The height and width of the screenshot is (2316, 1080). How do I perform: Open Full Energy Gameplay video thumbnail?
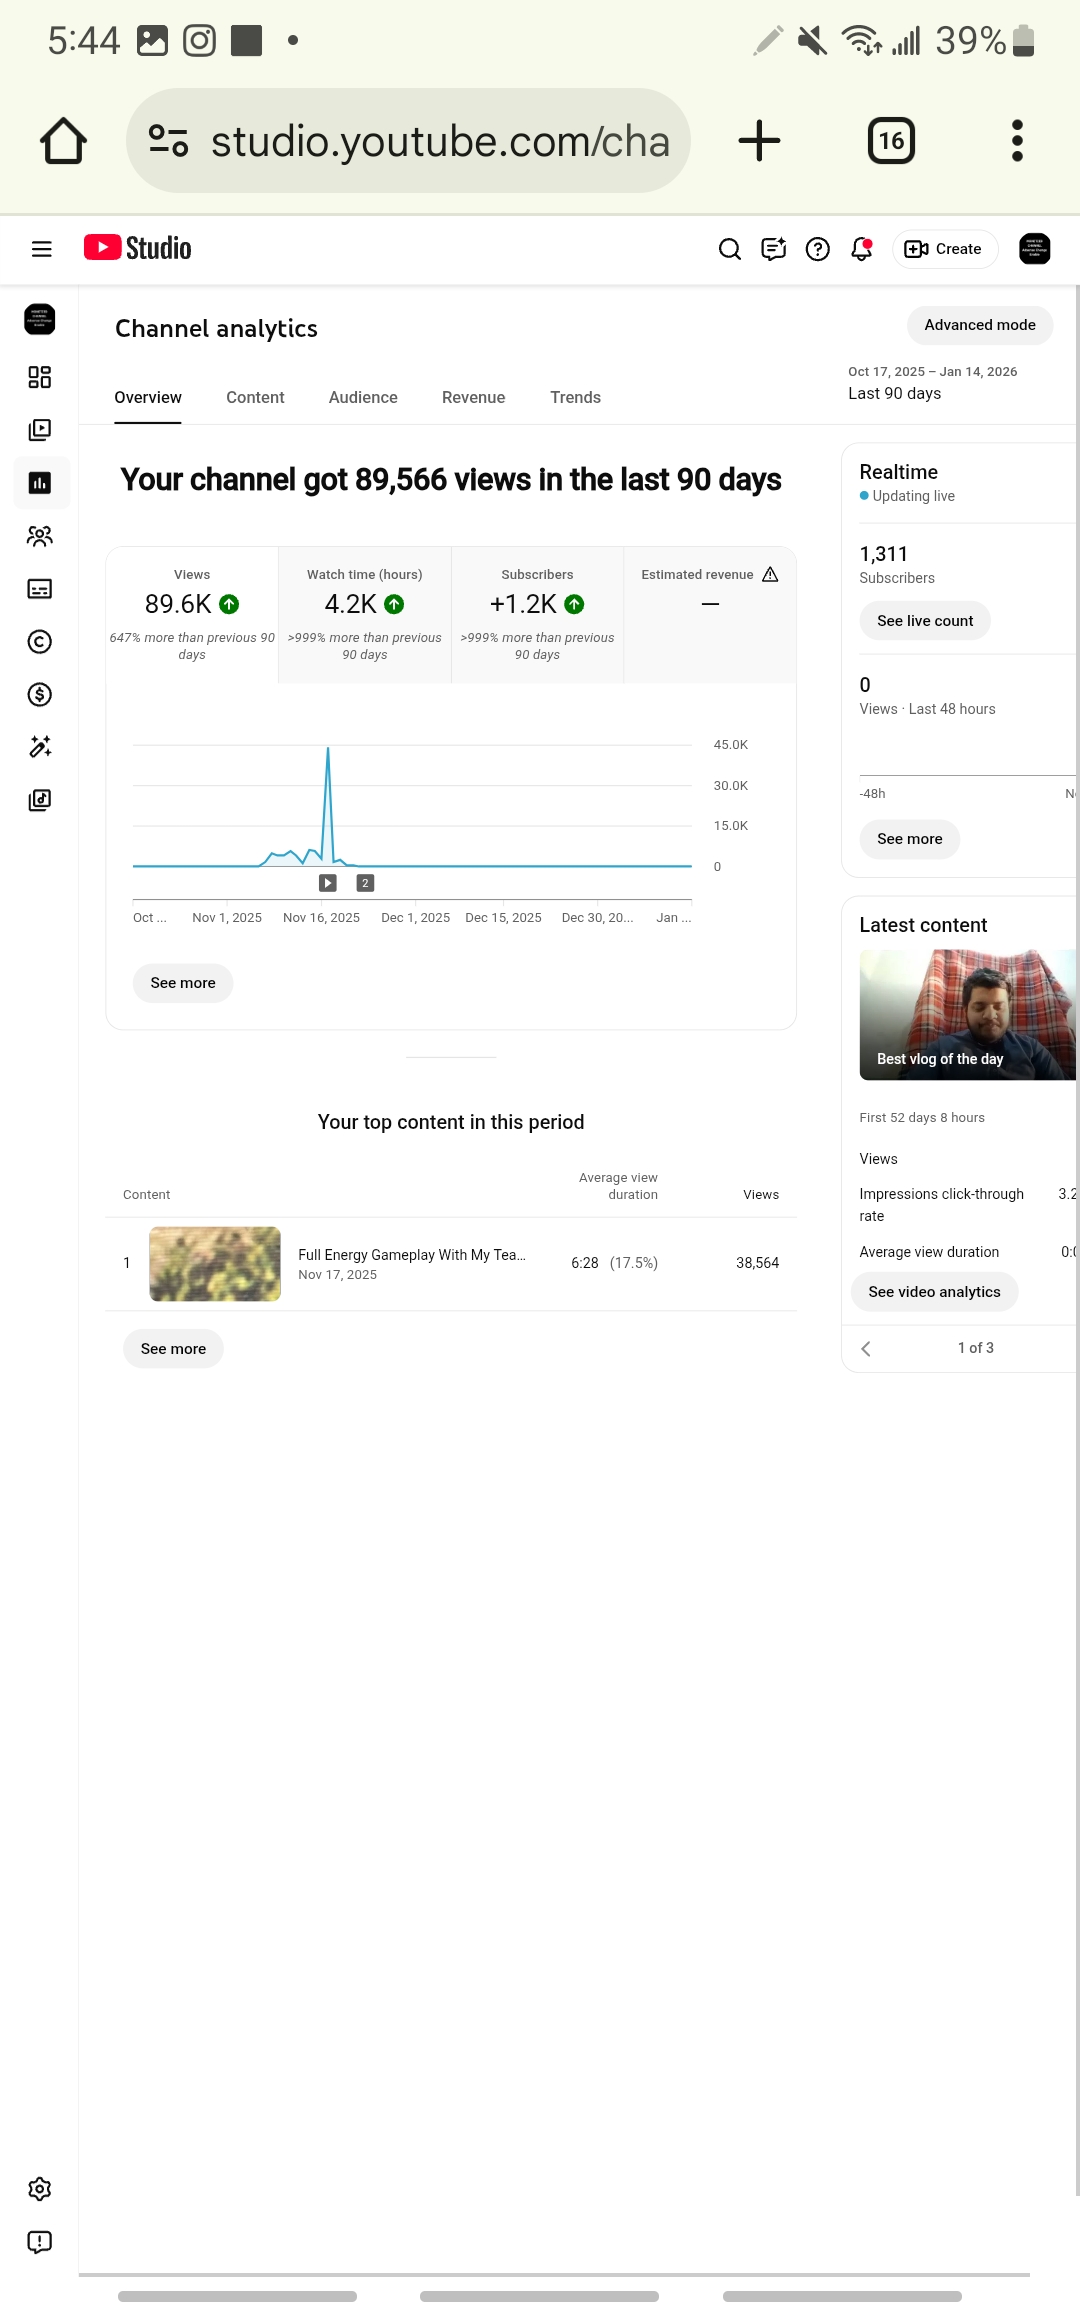point(215,1264)
